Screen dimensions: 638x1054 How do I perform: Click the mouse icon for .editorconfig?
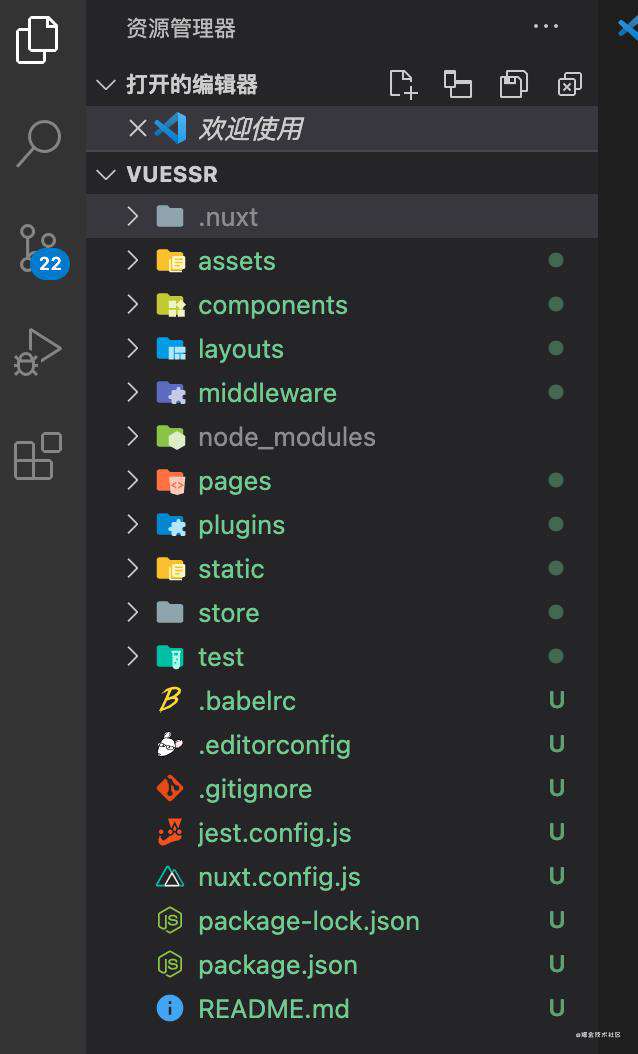[170, 744]
